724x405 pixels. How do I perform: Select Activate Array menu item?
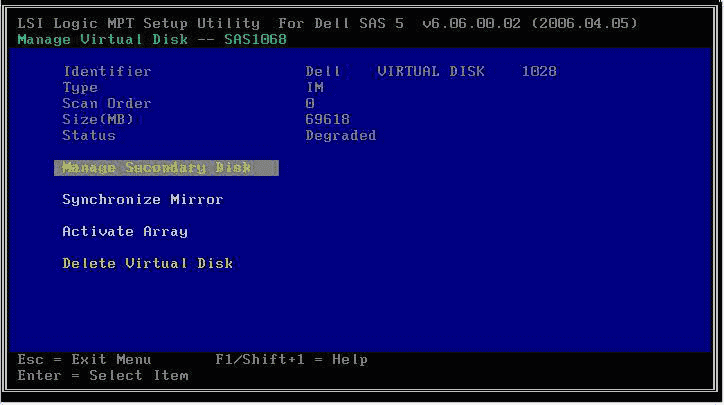tap(125, 231)
